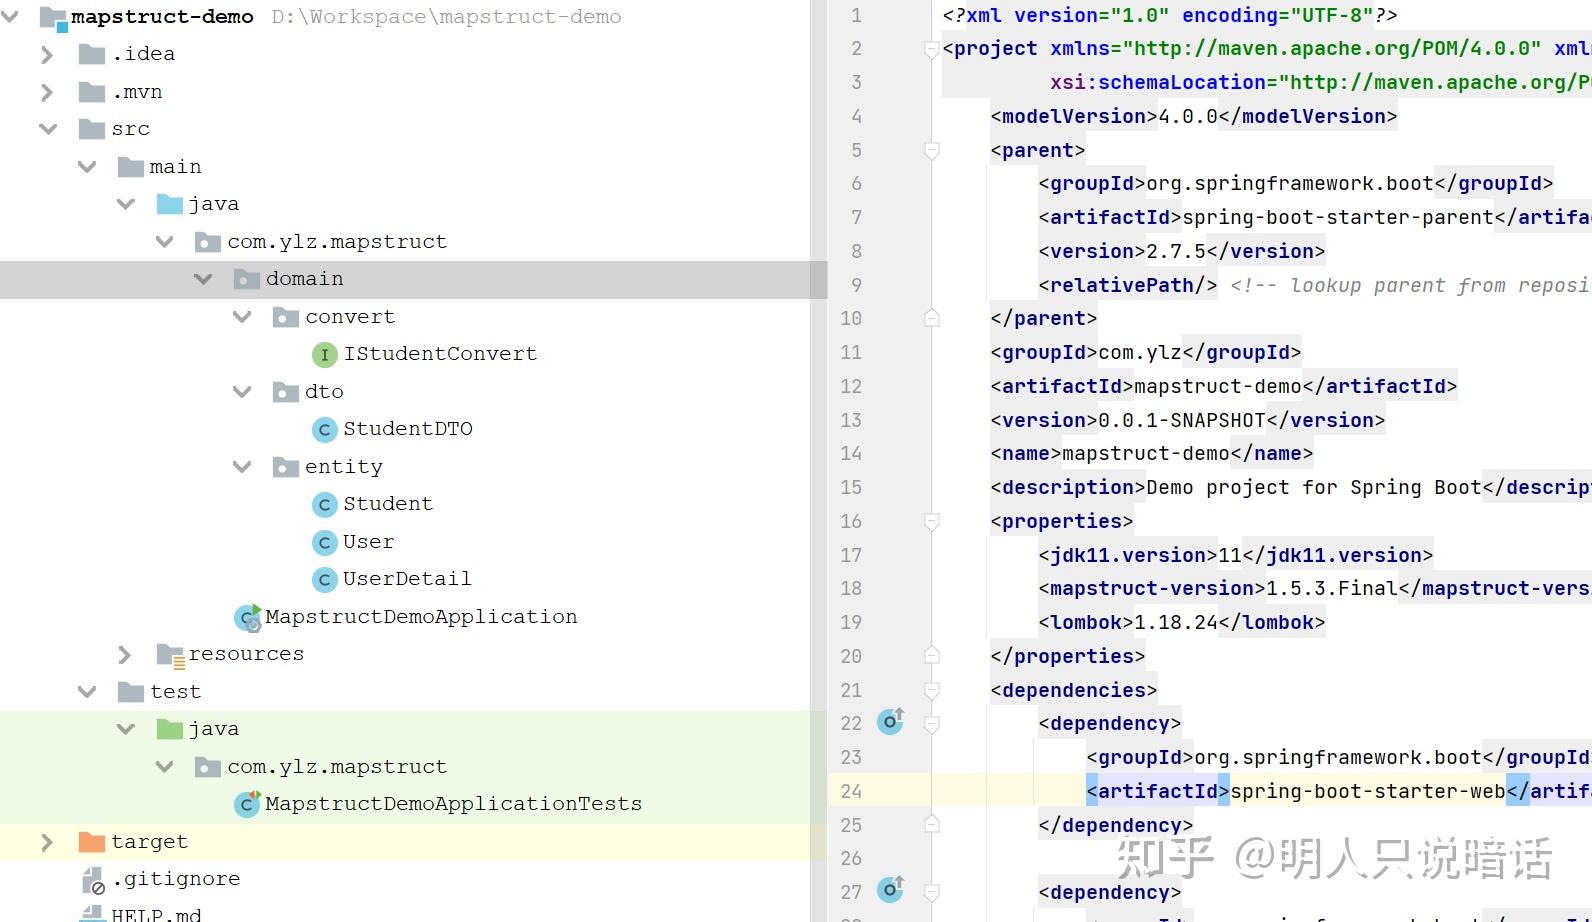Screen dimensions: 1592x922
Task: Click the convert package icon
Action: (285, 317)
